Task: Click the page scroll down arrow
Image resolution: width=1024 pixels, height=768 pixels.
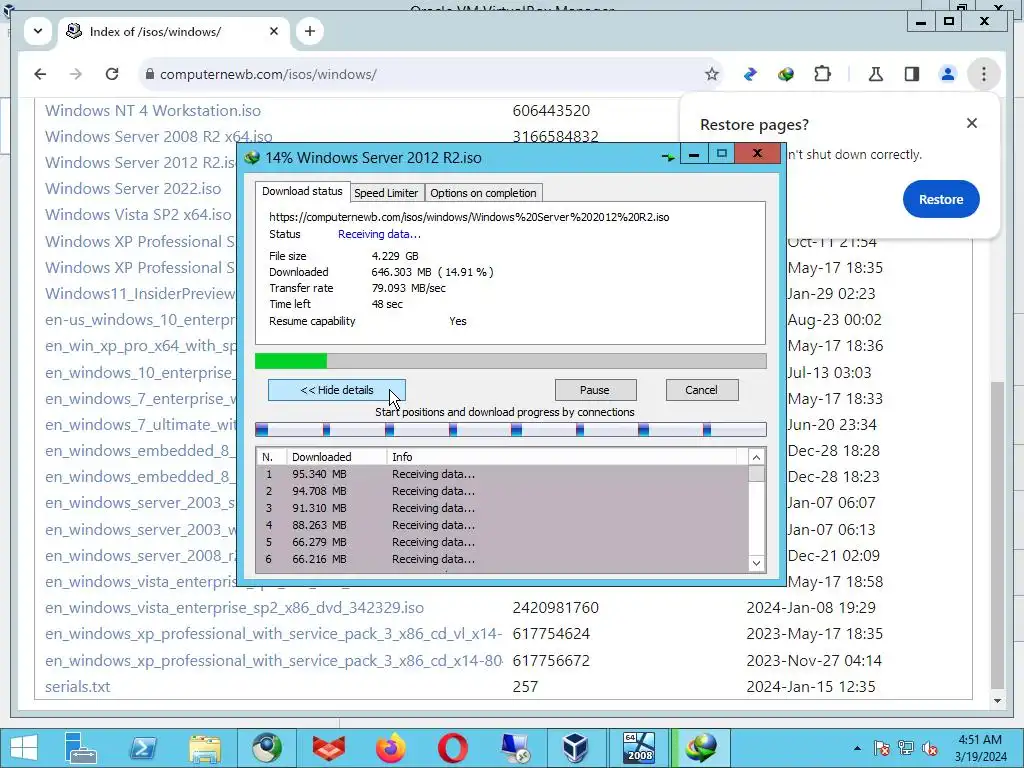Action: [997, 701]
